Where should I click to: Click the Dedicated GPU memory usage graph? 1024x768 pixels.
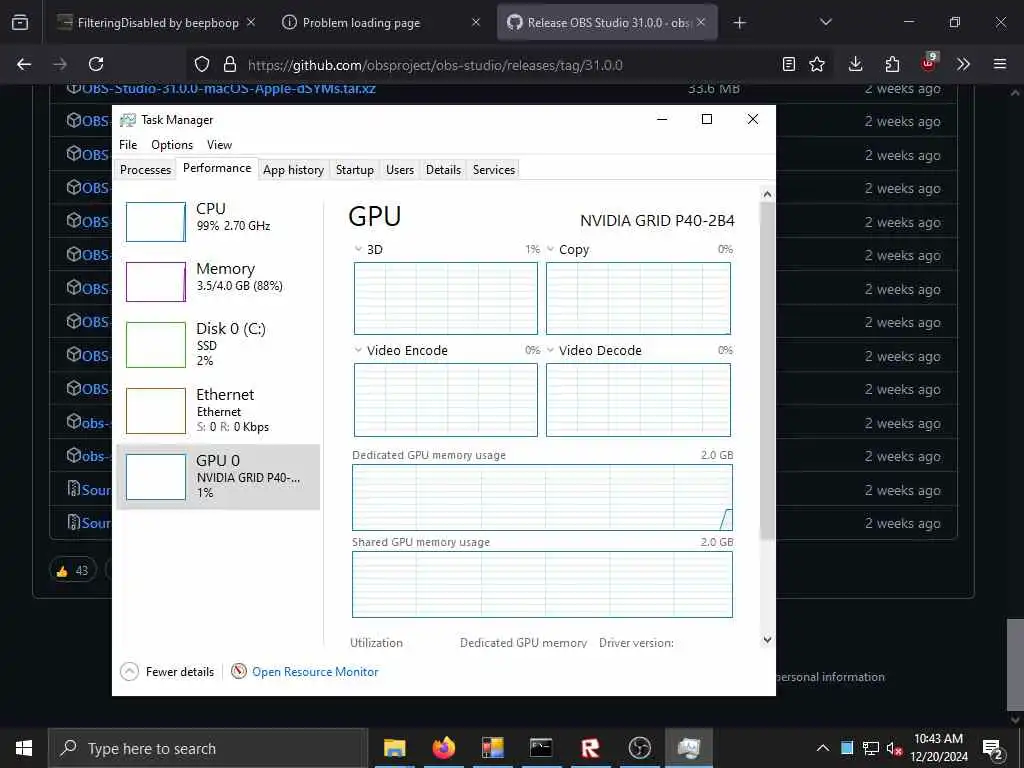pyautogui.click(x=542, y=497)
